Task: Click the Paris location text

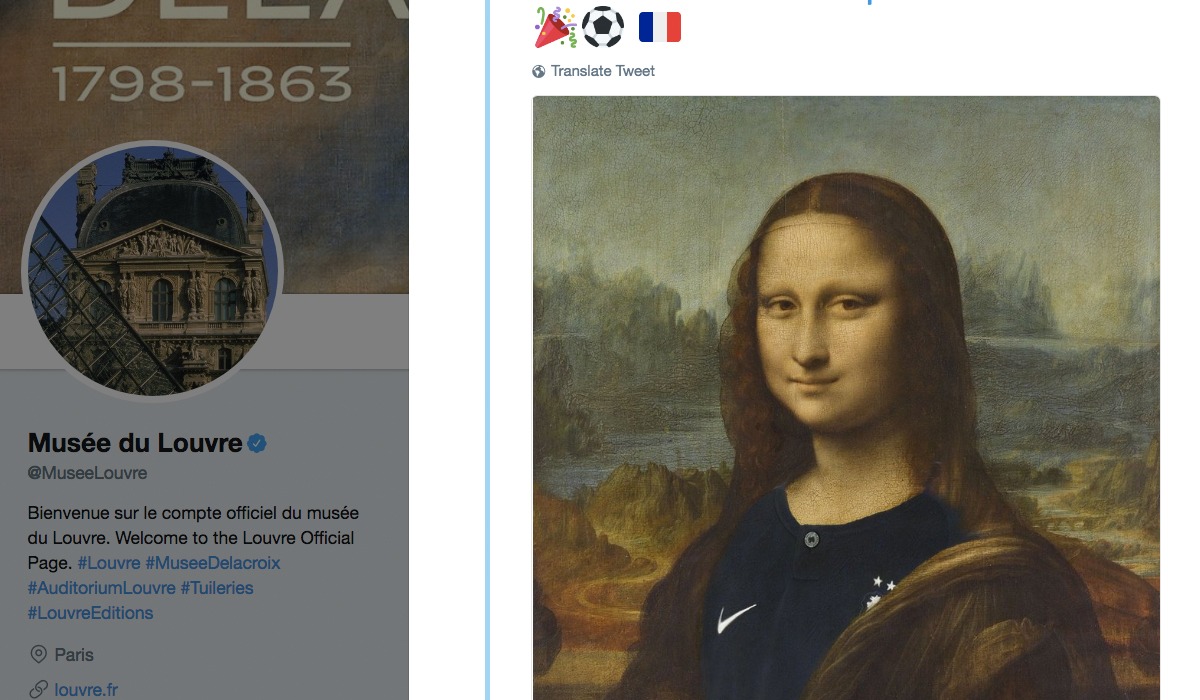Action: tap(74, 655)
